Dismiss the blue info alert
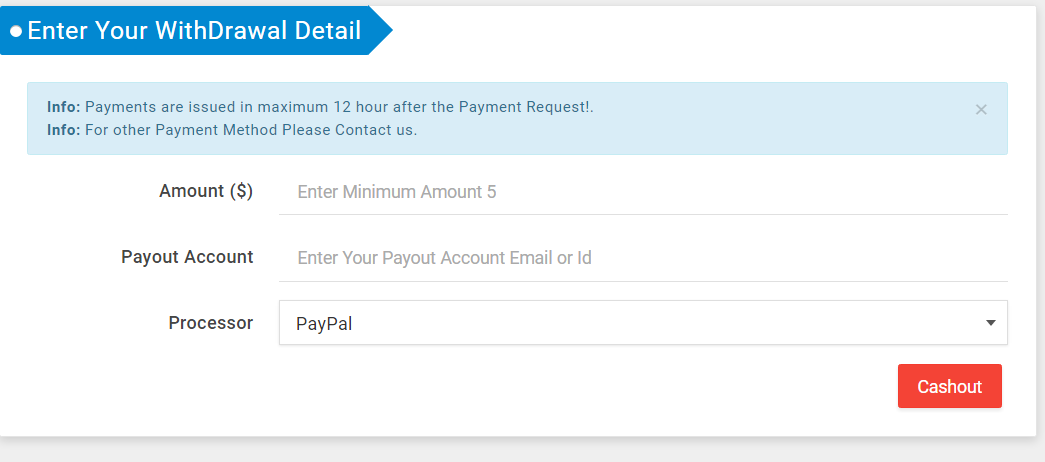Image resolution: width=1045 pixels, height=462 pixels. [x=981, y=110]
